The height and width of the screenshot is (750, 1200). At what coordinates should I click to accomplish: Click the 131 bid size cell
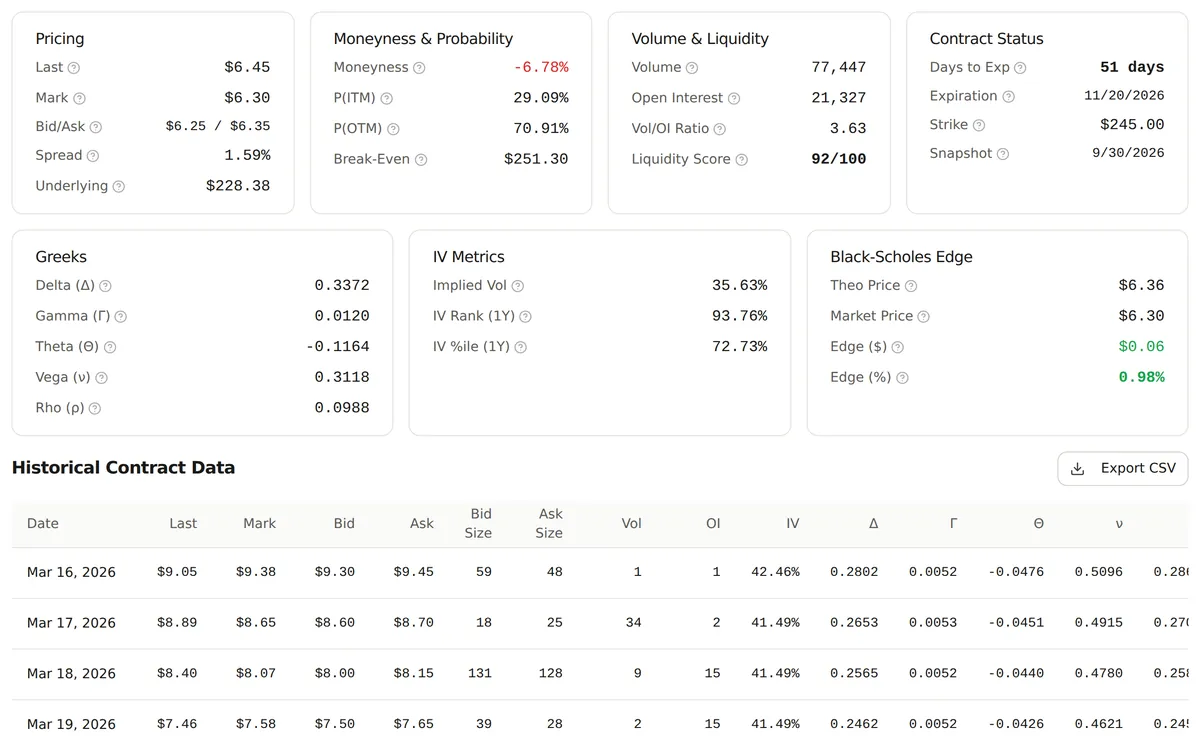tap(480, 673)
